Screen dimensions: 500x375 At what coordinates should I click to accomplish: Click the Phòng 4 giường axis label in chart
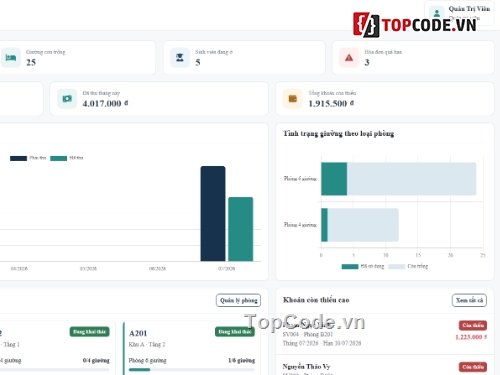point(300,225)
